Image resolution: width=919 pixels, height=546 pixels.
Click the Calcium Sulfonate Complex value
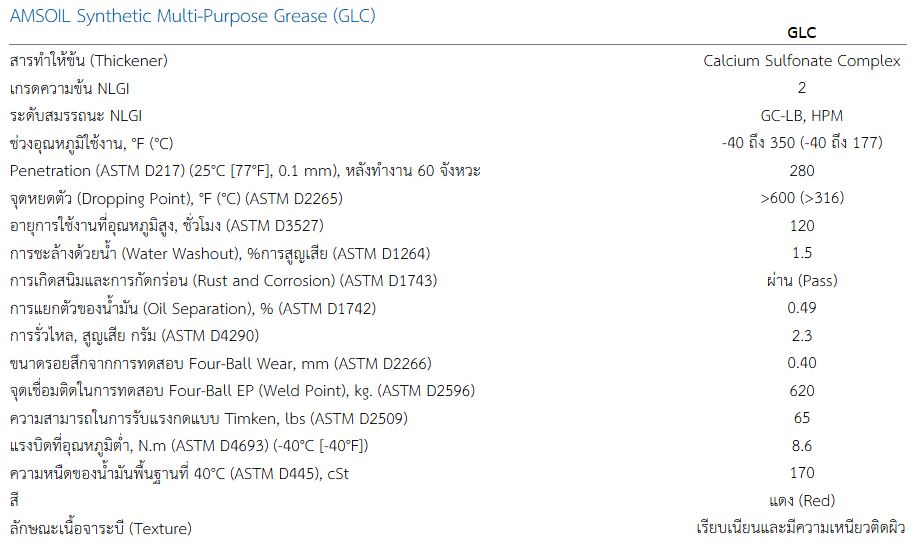coord(801,61)
